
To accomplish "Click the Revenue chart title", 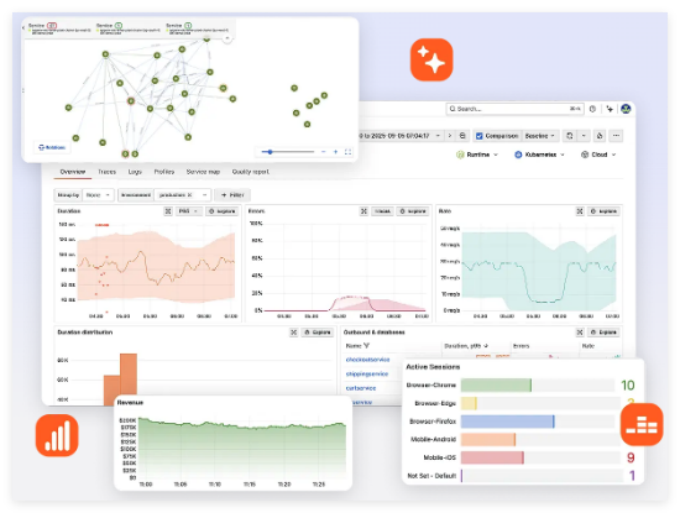I will click(x=130, y=403).
